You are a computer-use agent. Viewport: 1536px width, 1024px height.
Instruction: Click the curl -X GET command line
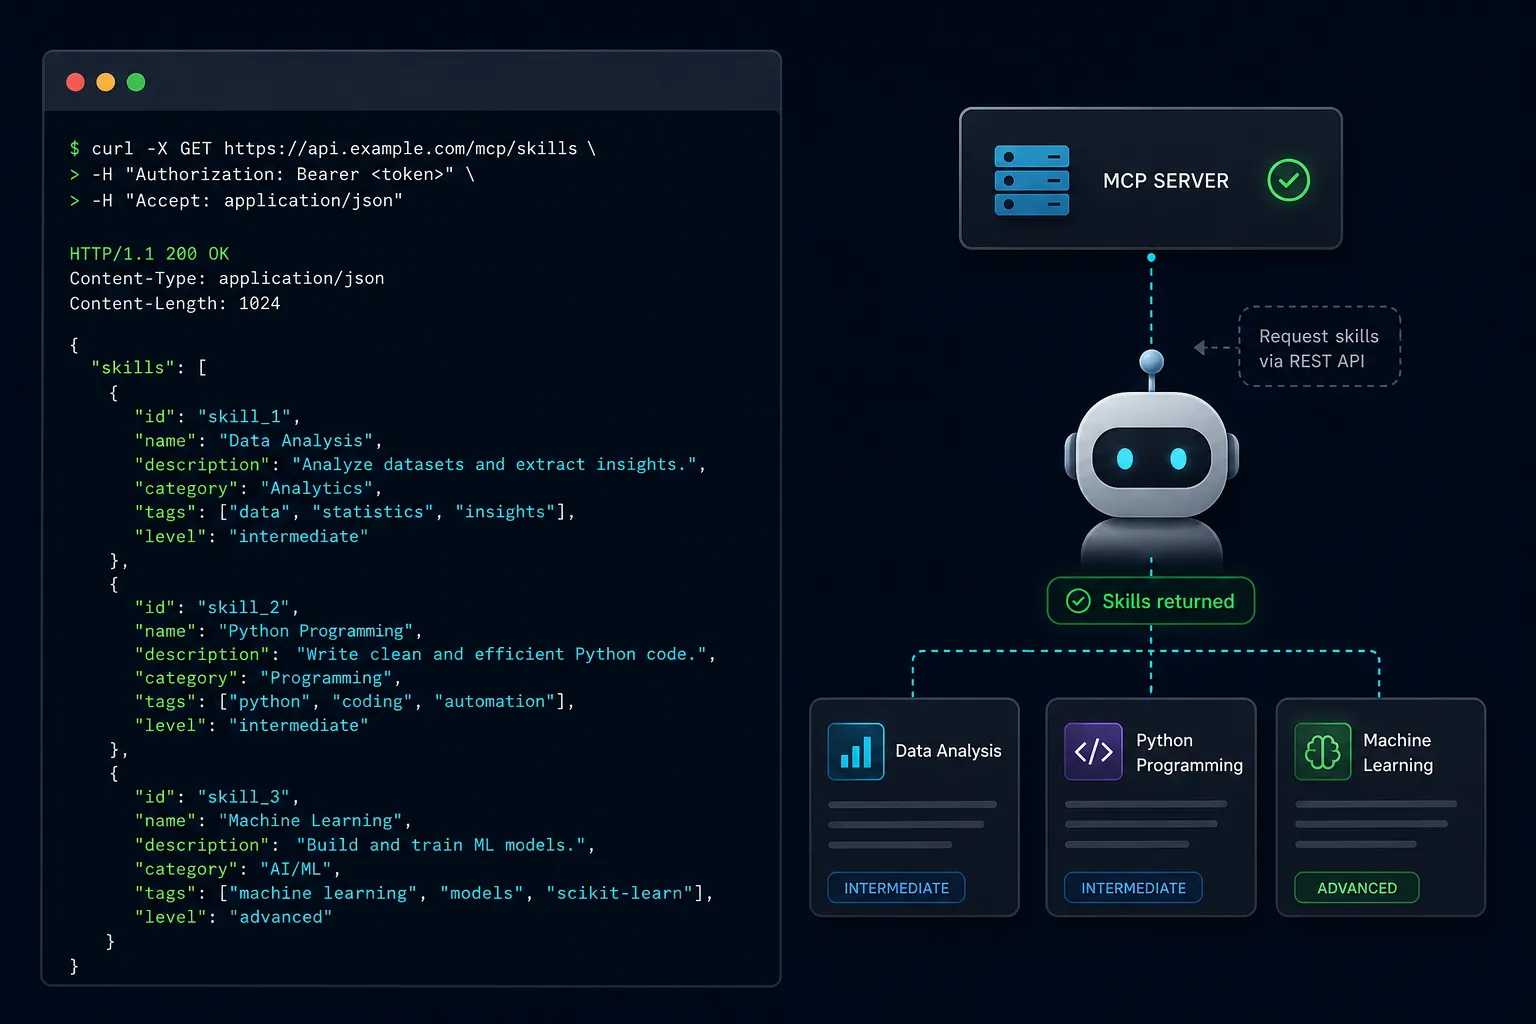pyautogui.click(x=333, y=148)
